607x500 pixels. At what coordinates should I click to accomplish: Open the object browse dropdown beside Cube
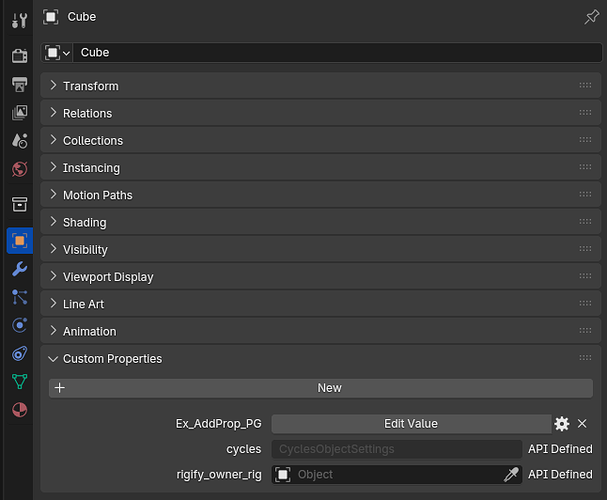(57, 53)
